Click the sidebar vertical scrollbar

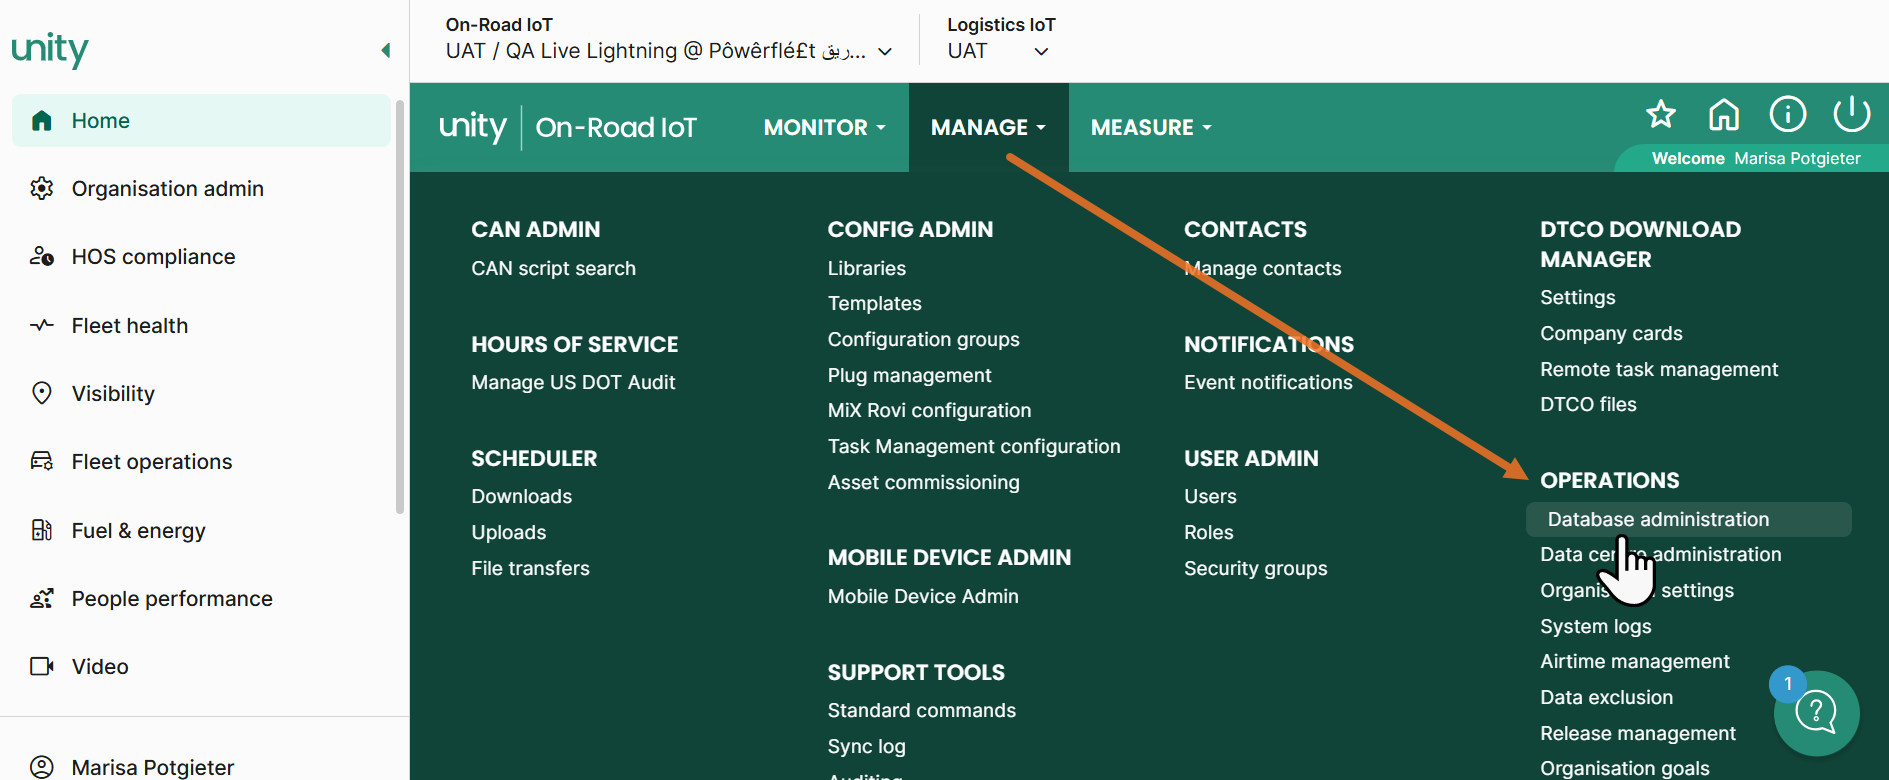(x=400, y=300)
